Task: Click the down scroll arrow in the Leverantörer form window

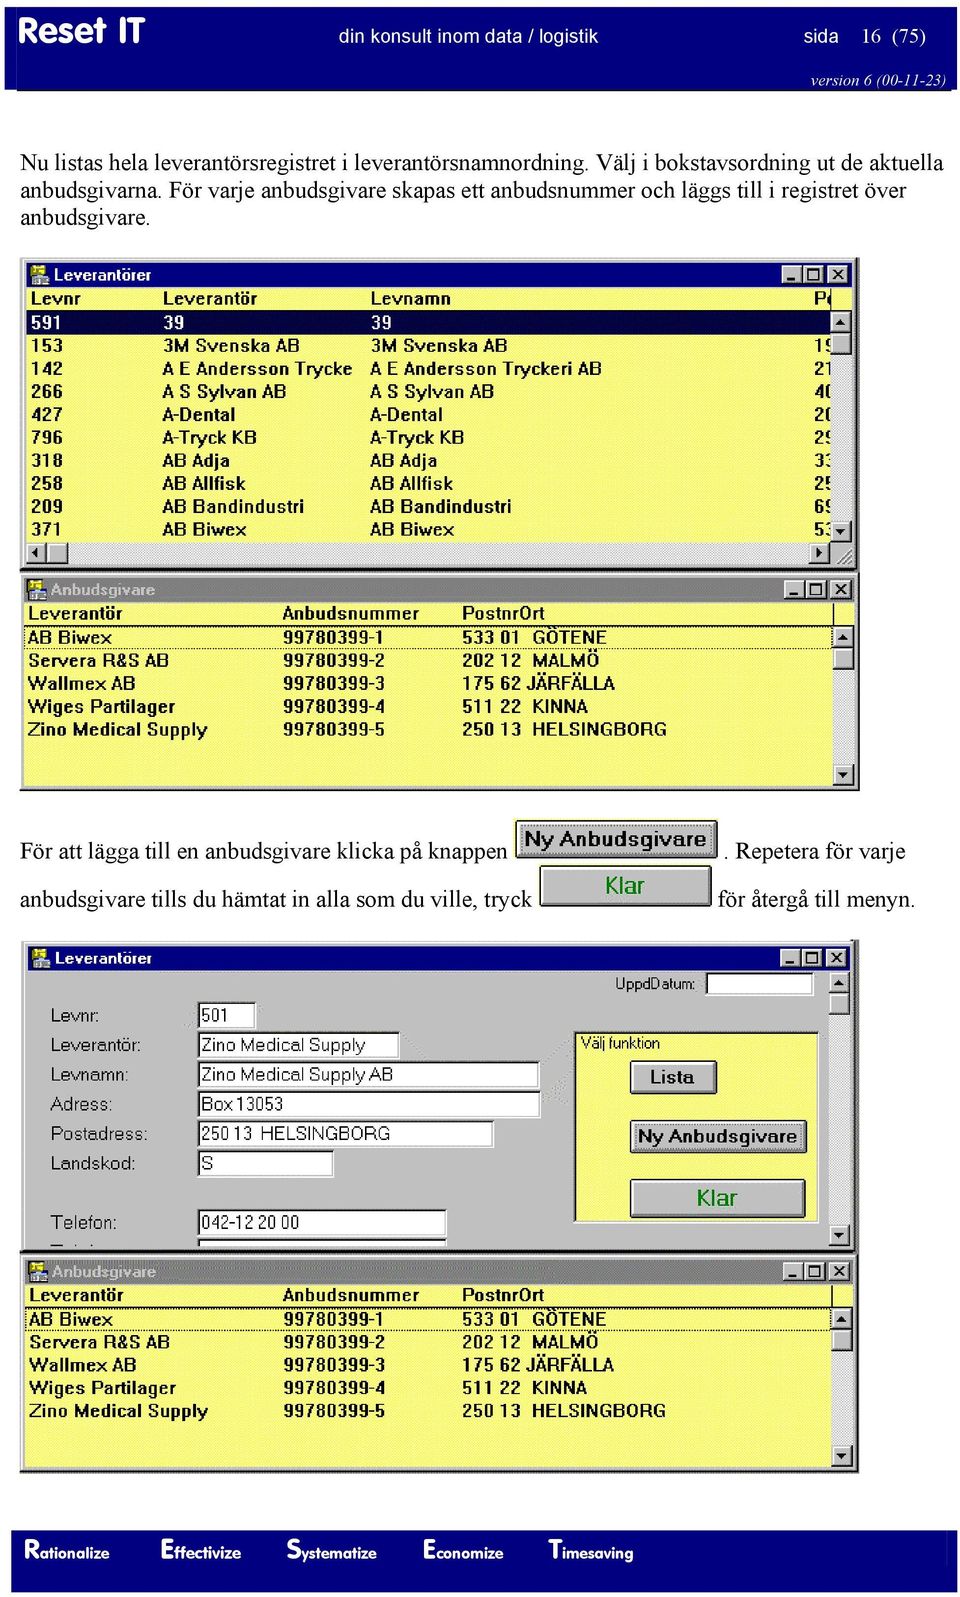Action: point(839,1236)
